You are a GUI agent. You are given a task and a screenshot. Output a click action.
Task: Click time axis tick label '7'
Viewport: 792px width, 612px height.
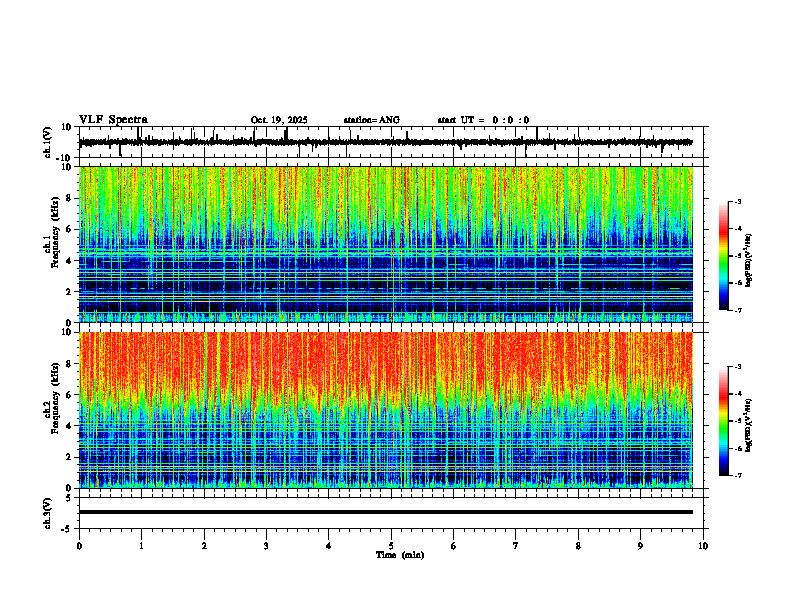(x=516, y=546)
